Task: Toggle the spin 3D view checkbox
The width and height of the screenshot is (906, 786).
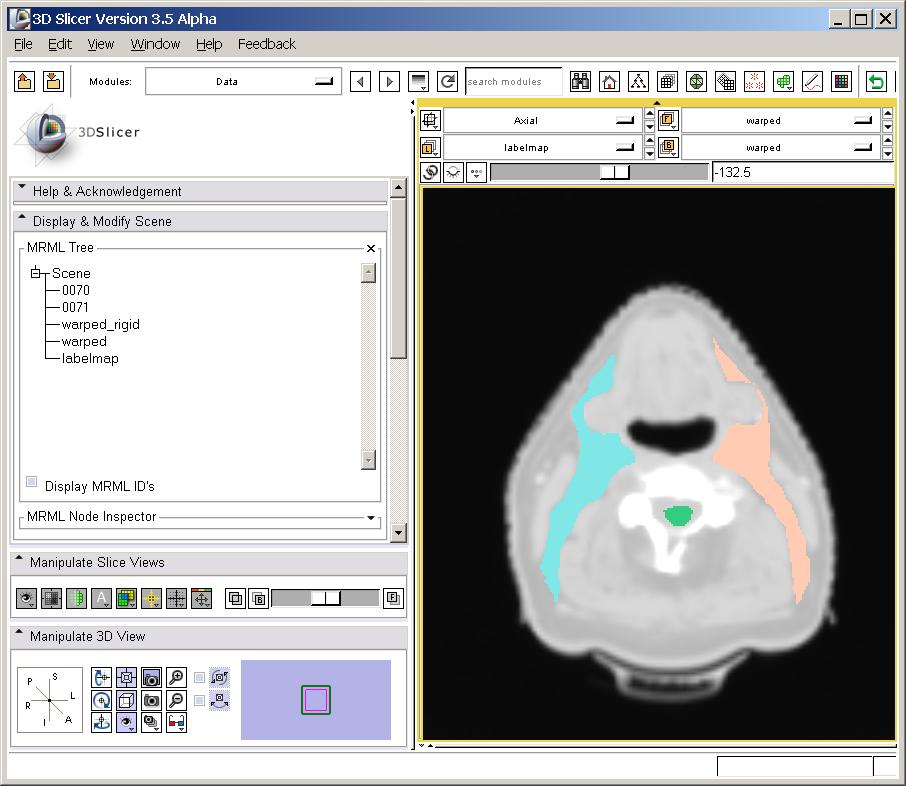Action: (200, 678)
